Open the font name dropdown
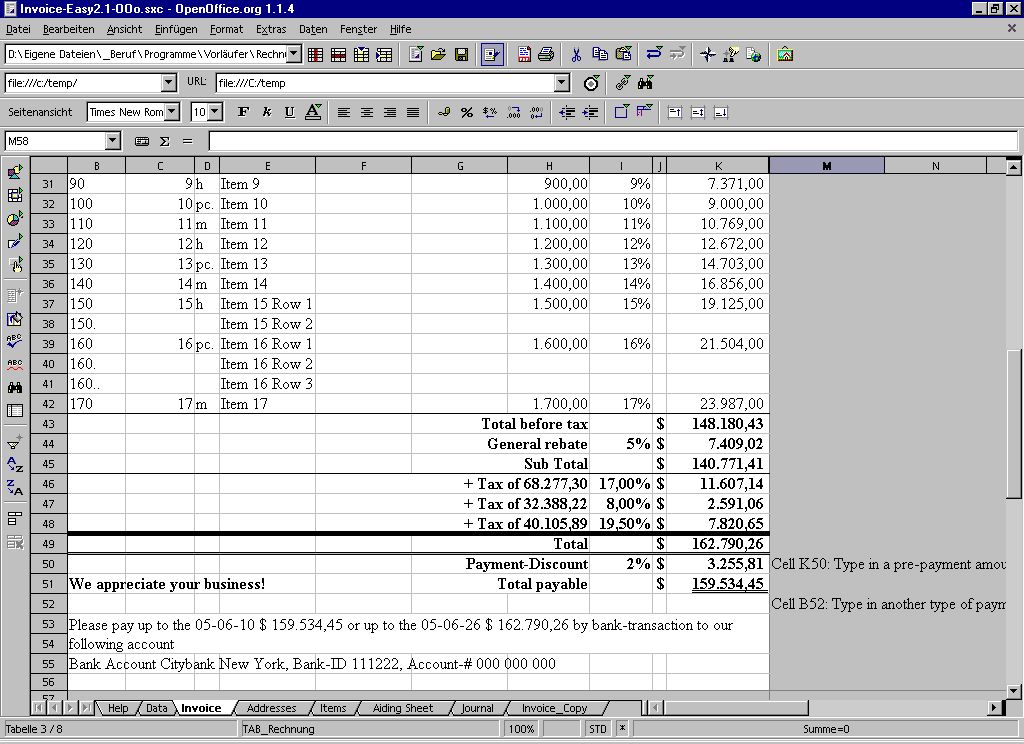 [172, 112]
